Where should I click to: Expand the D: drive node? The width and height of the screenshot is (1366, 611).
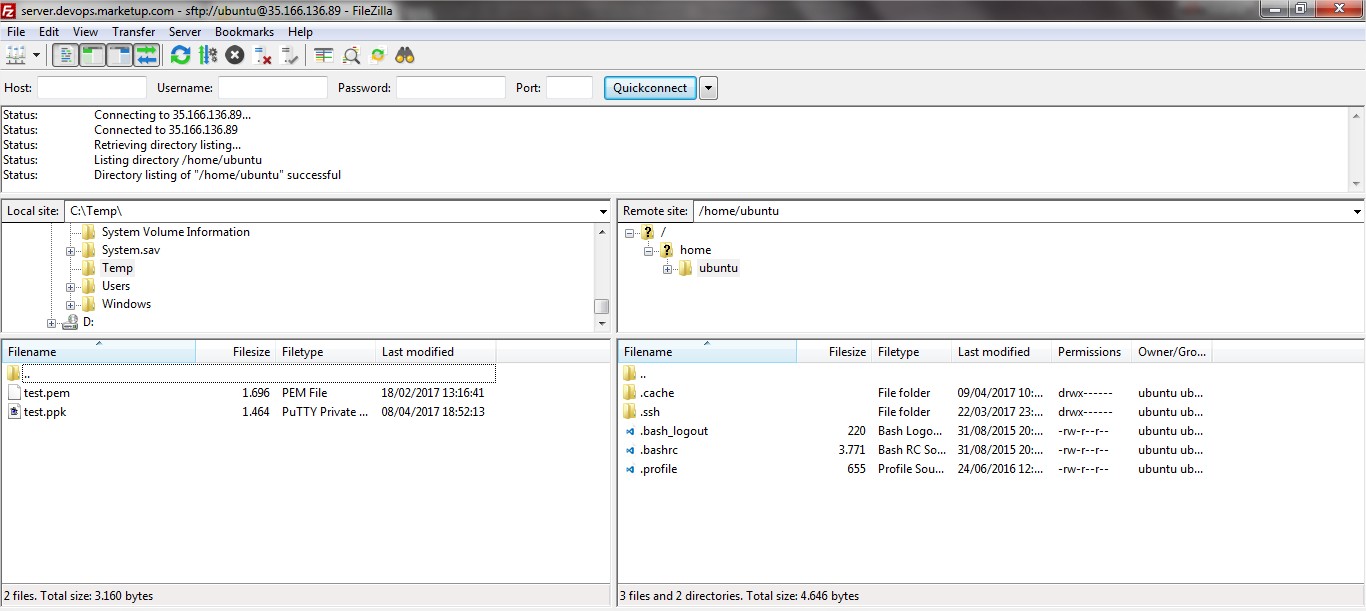(52, 323)
